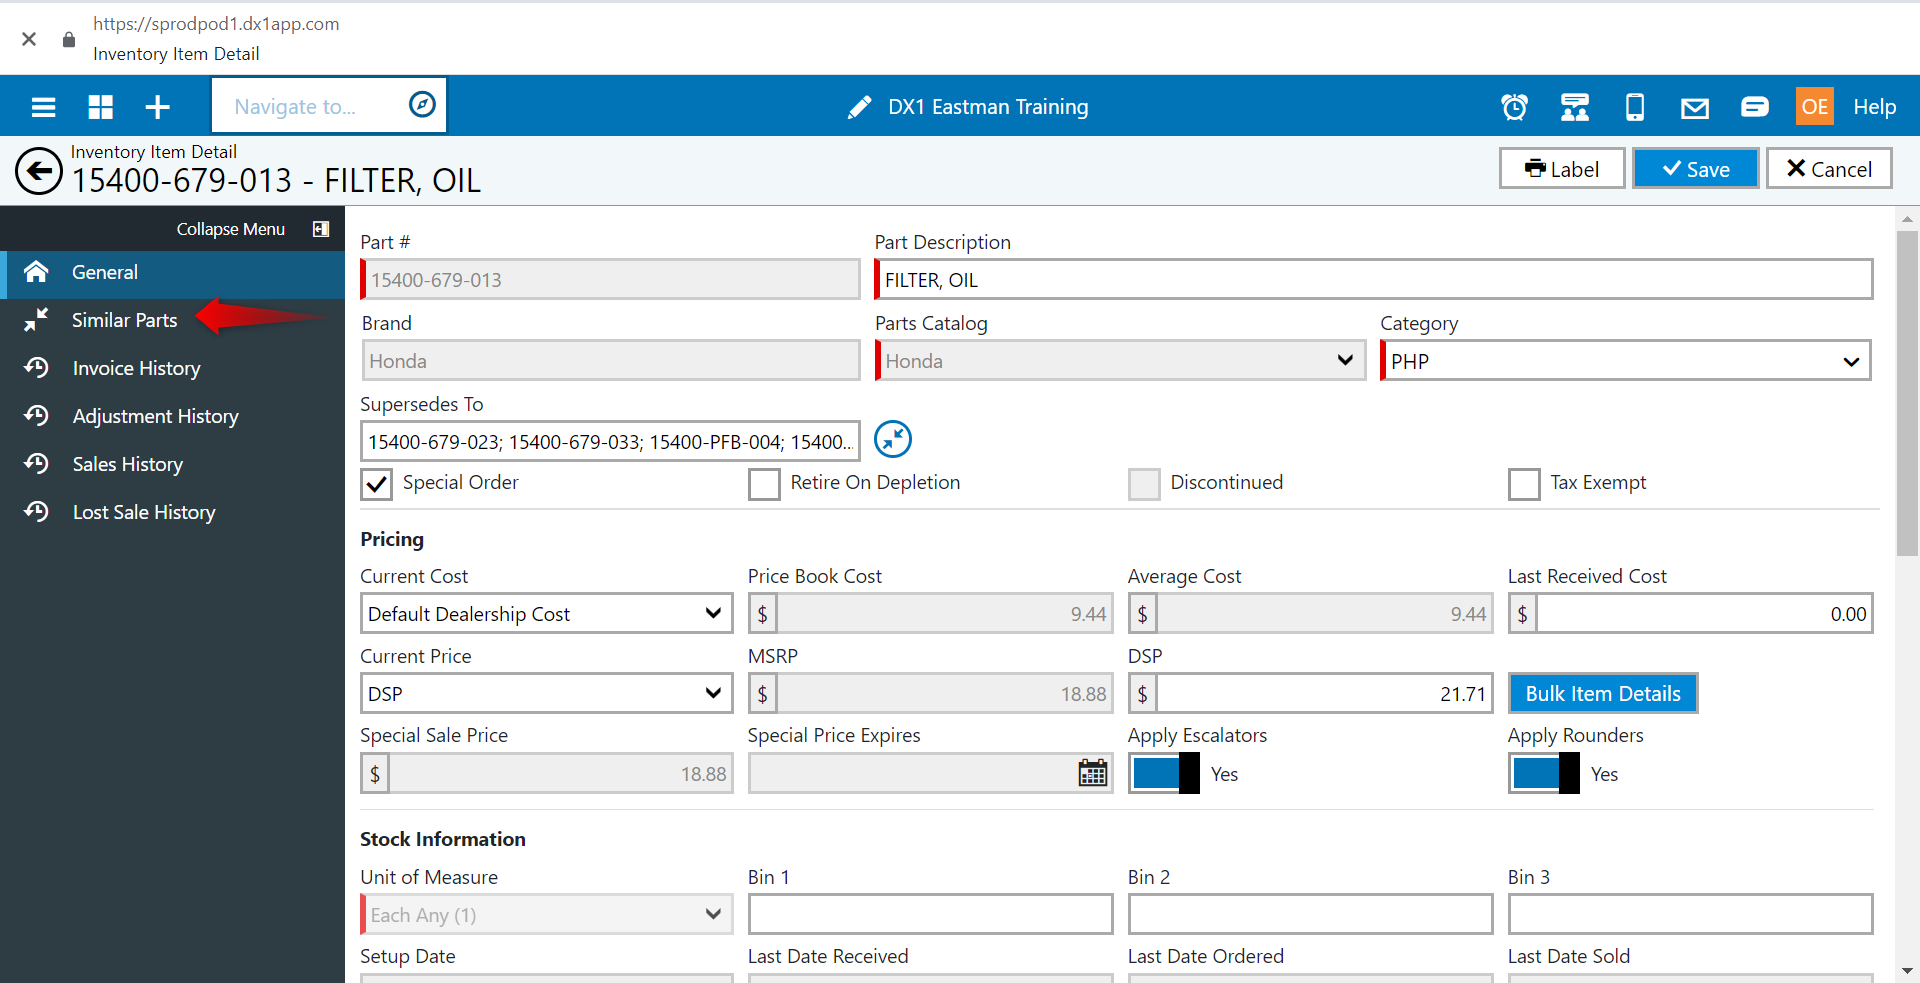Screen dimensions: 1920x983
Task: Open the dashboard grid tiles icon
Action: pos(101,107)
